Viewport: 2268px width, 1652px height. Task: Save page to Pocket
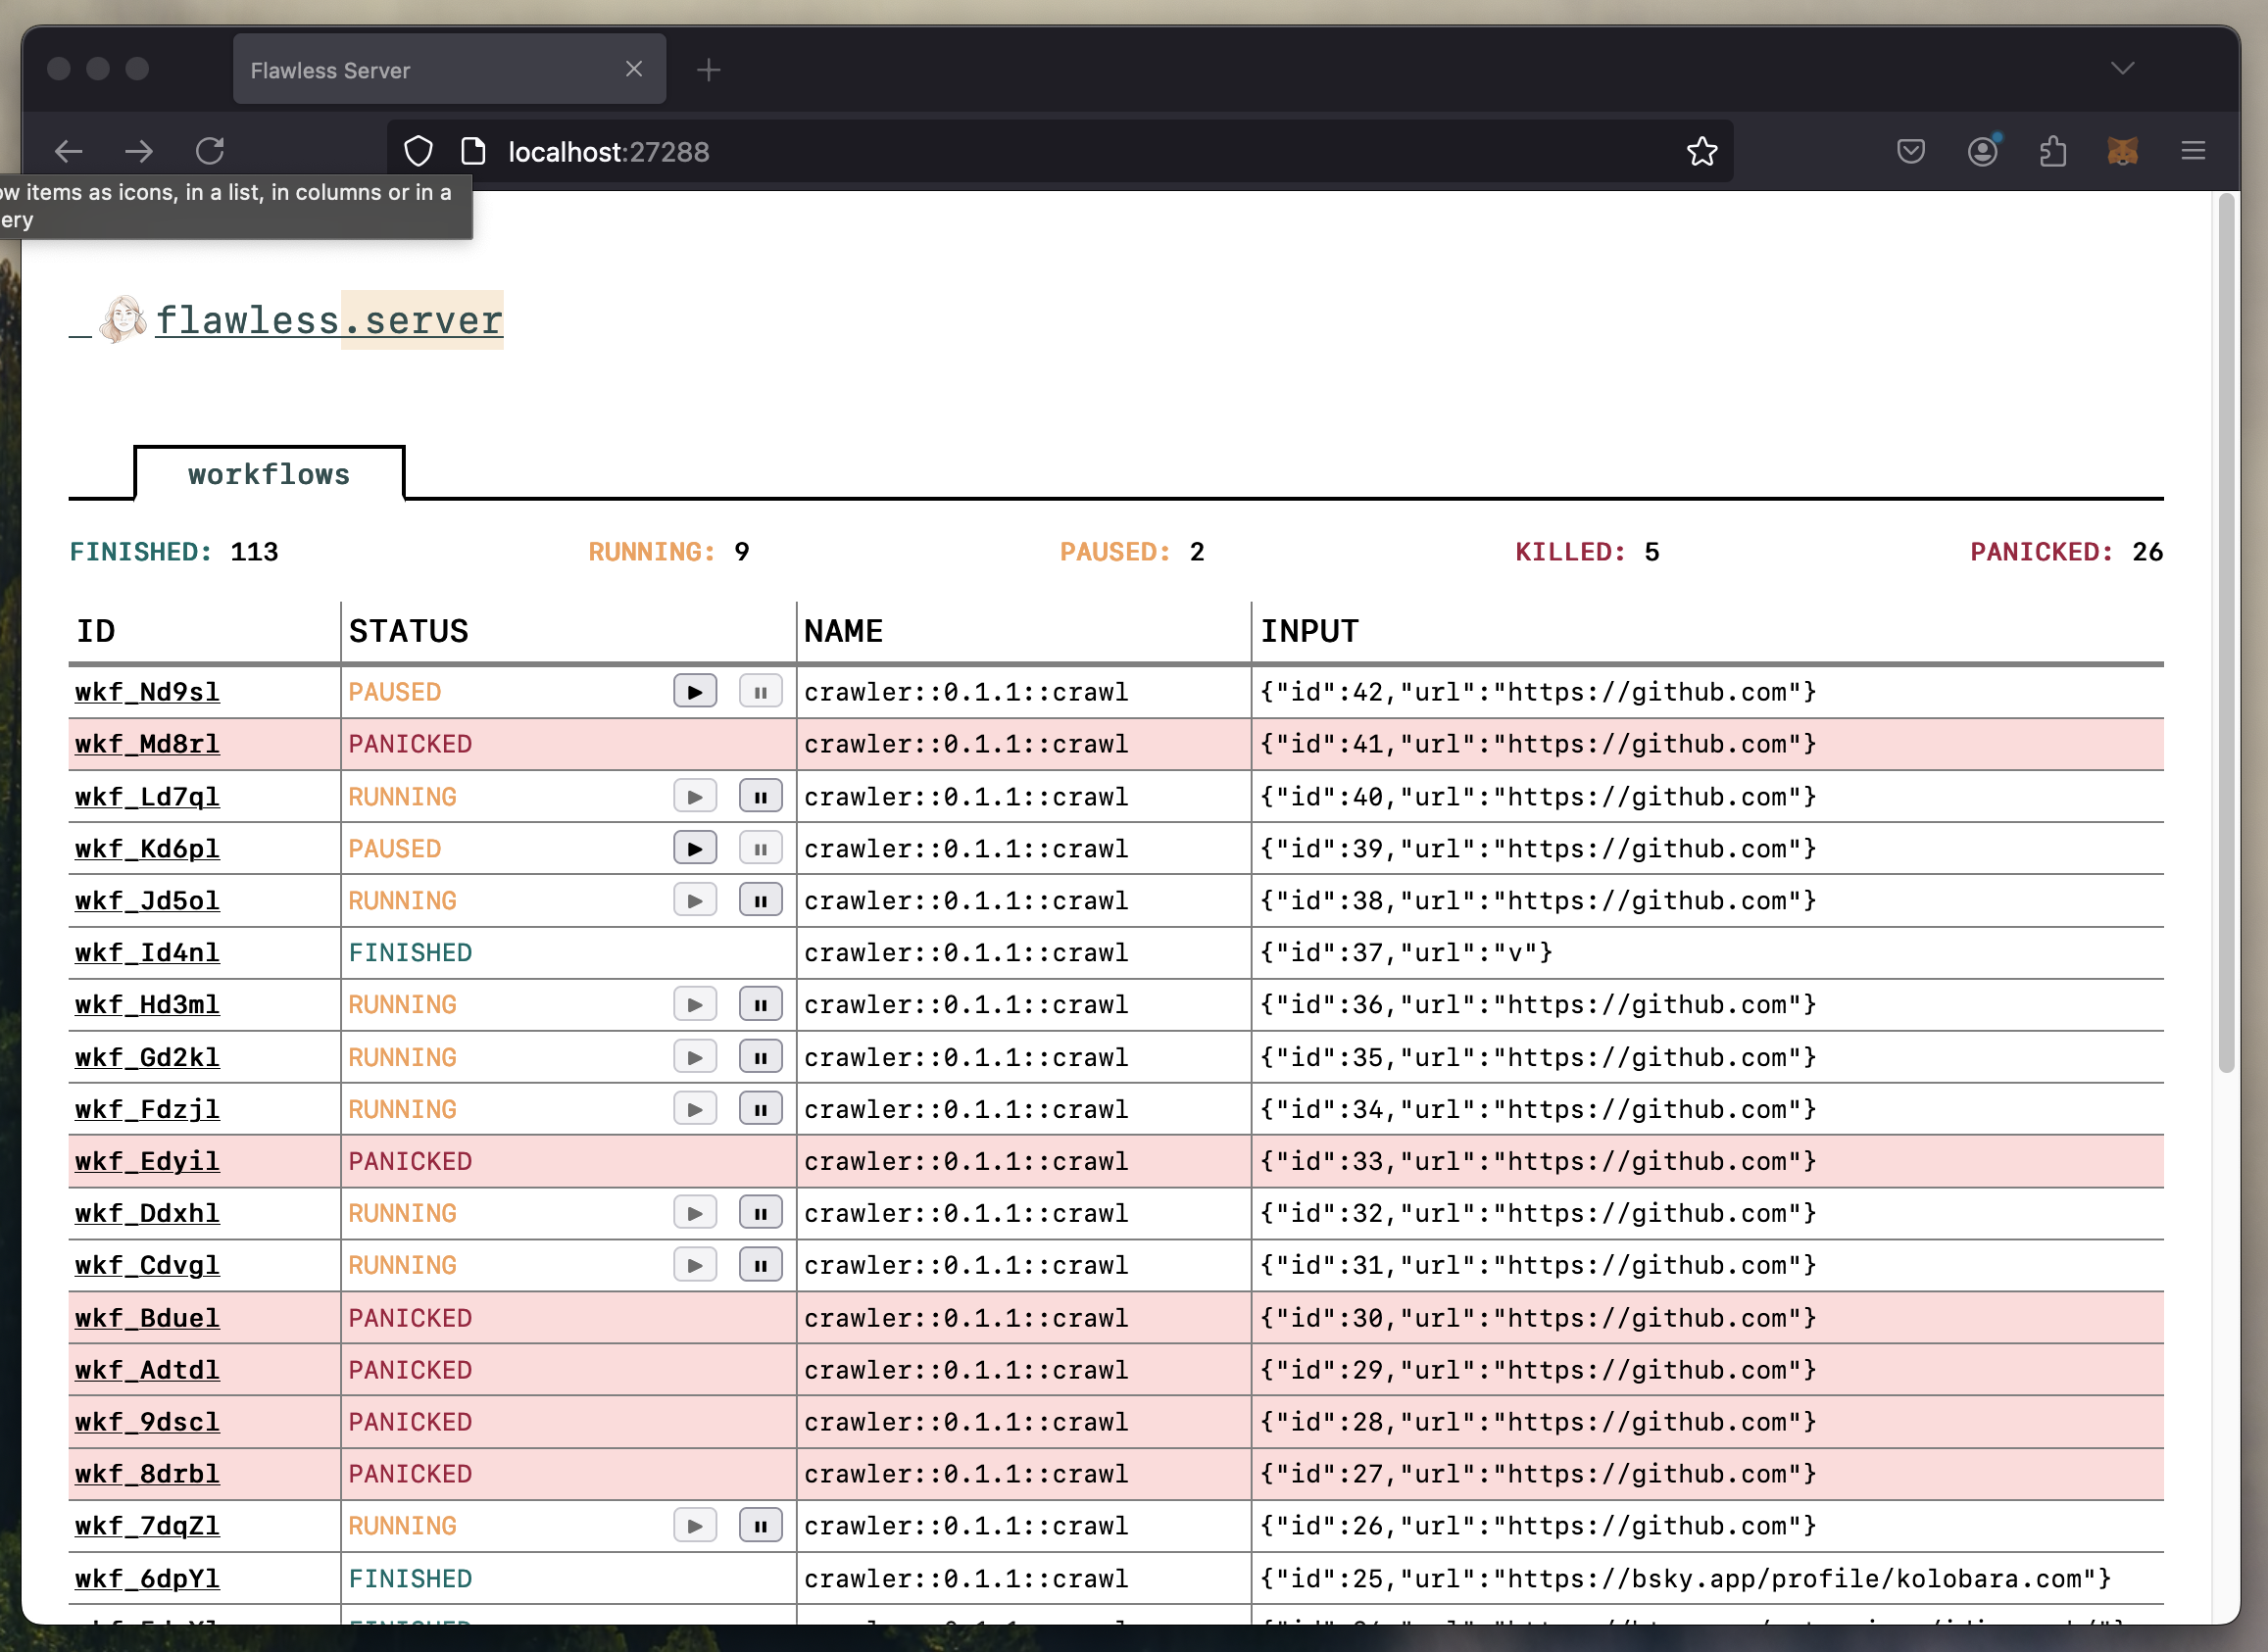point(1911,151)
